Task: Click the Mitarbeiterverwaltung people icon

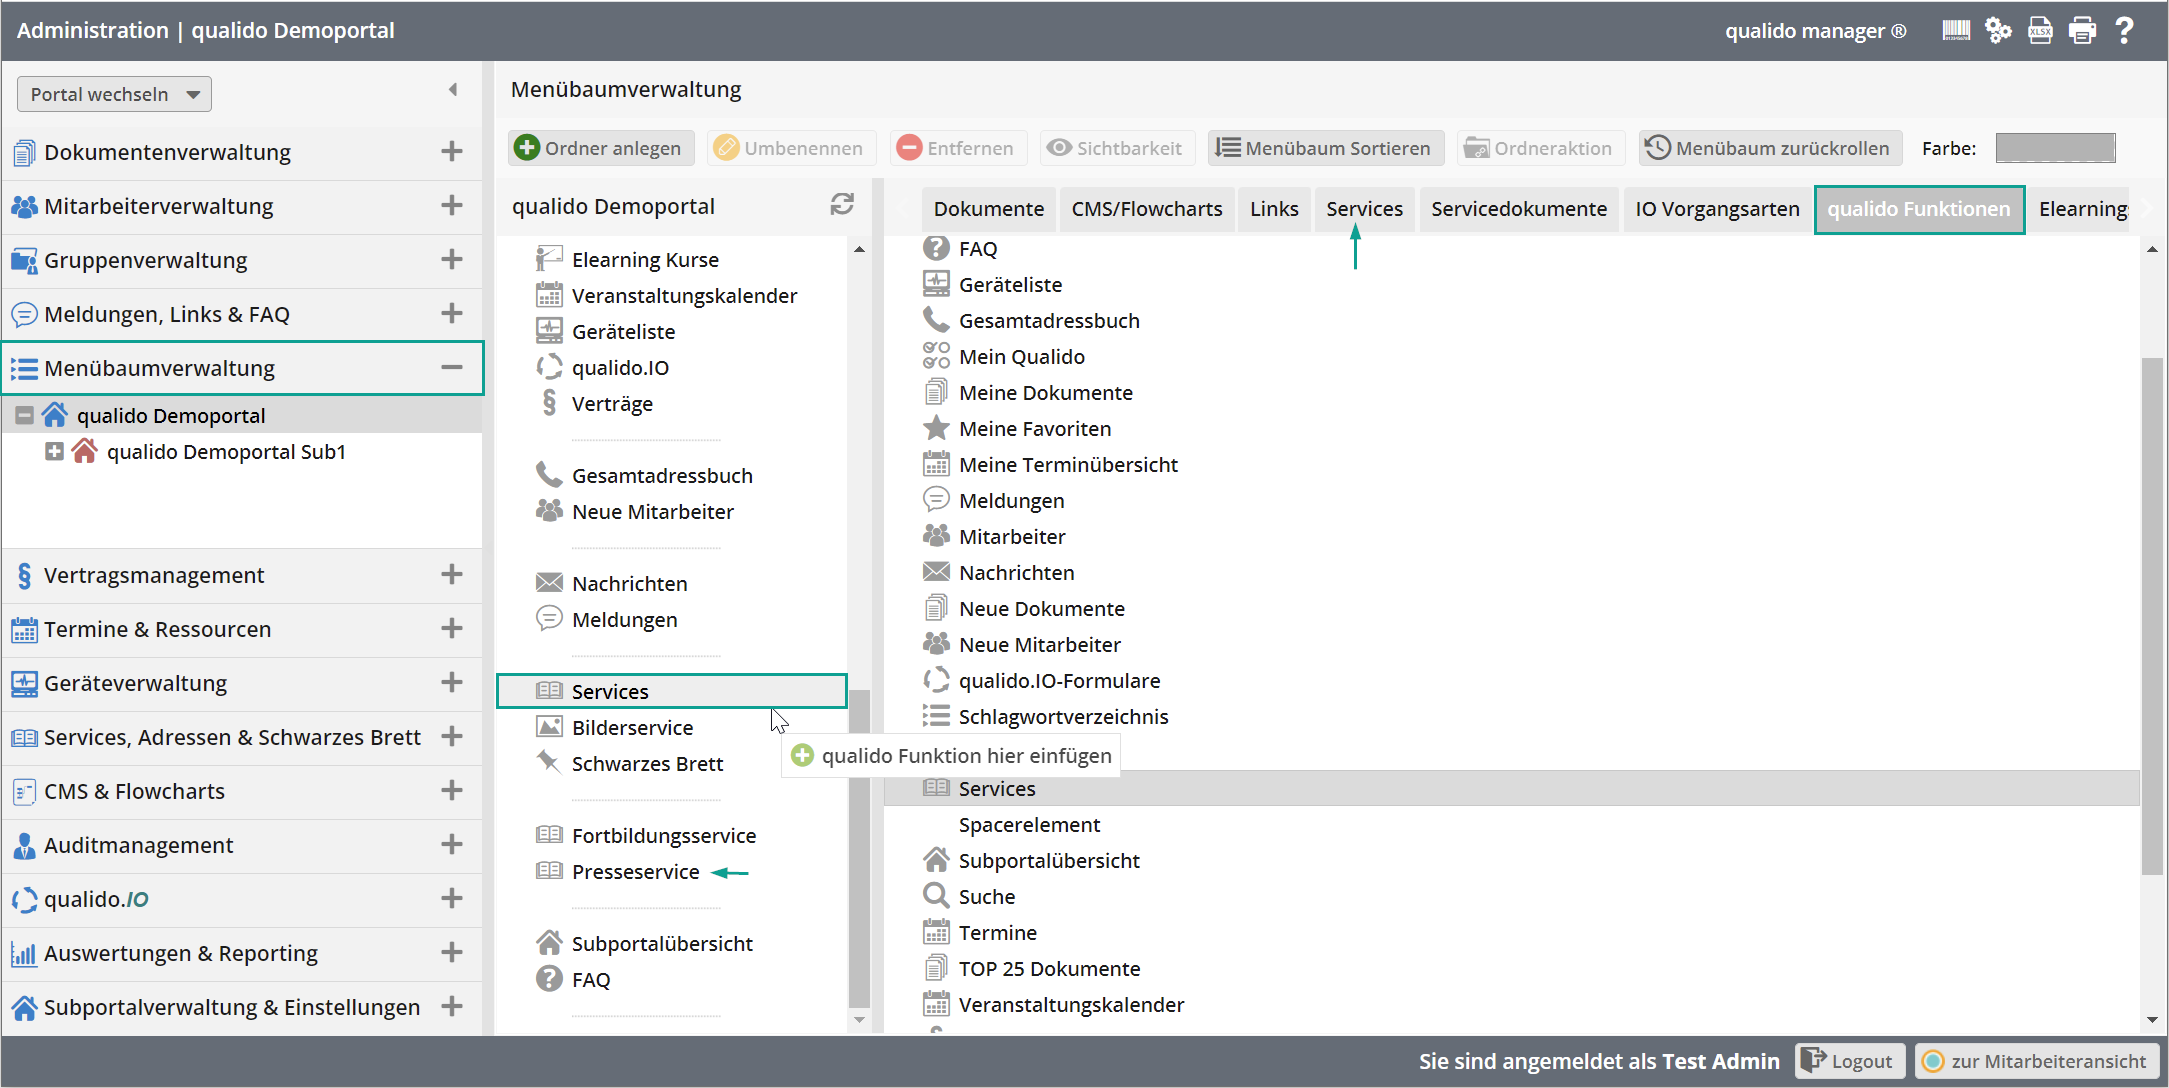Action: pyautogui.click(x=24, y=207)
